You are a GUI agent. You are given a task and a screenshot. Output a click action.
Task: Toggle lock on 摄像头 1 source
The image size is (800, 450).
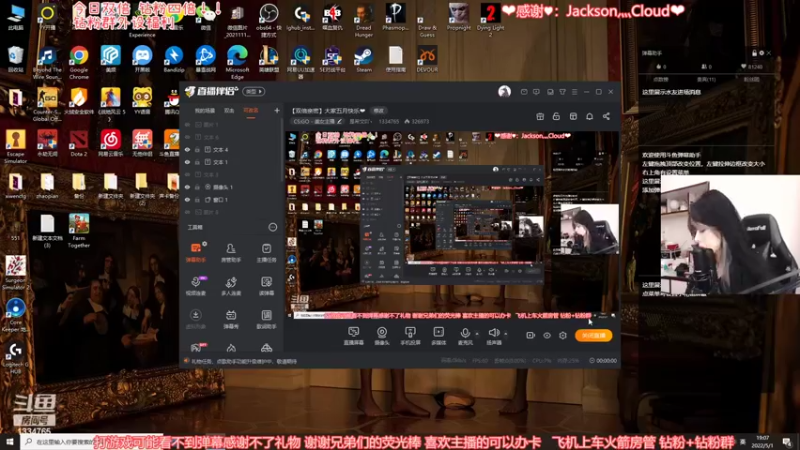(x=197, y=187)
